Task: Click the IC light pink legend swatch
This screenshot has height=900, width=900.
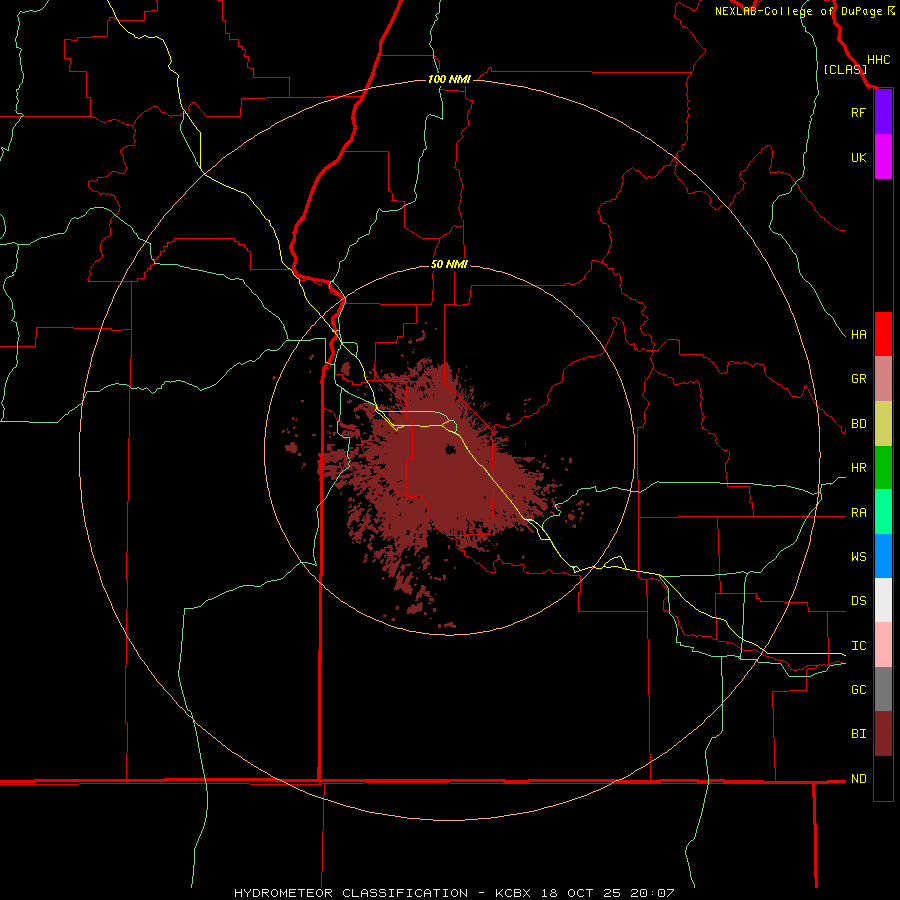Action: pyautogui.click(x=883, y=645)
